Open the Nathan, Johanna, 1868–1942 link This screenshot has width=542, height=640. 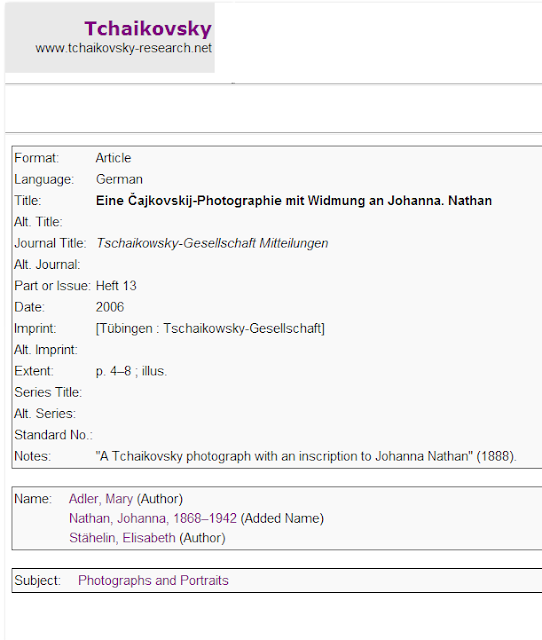(153, 518)
